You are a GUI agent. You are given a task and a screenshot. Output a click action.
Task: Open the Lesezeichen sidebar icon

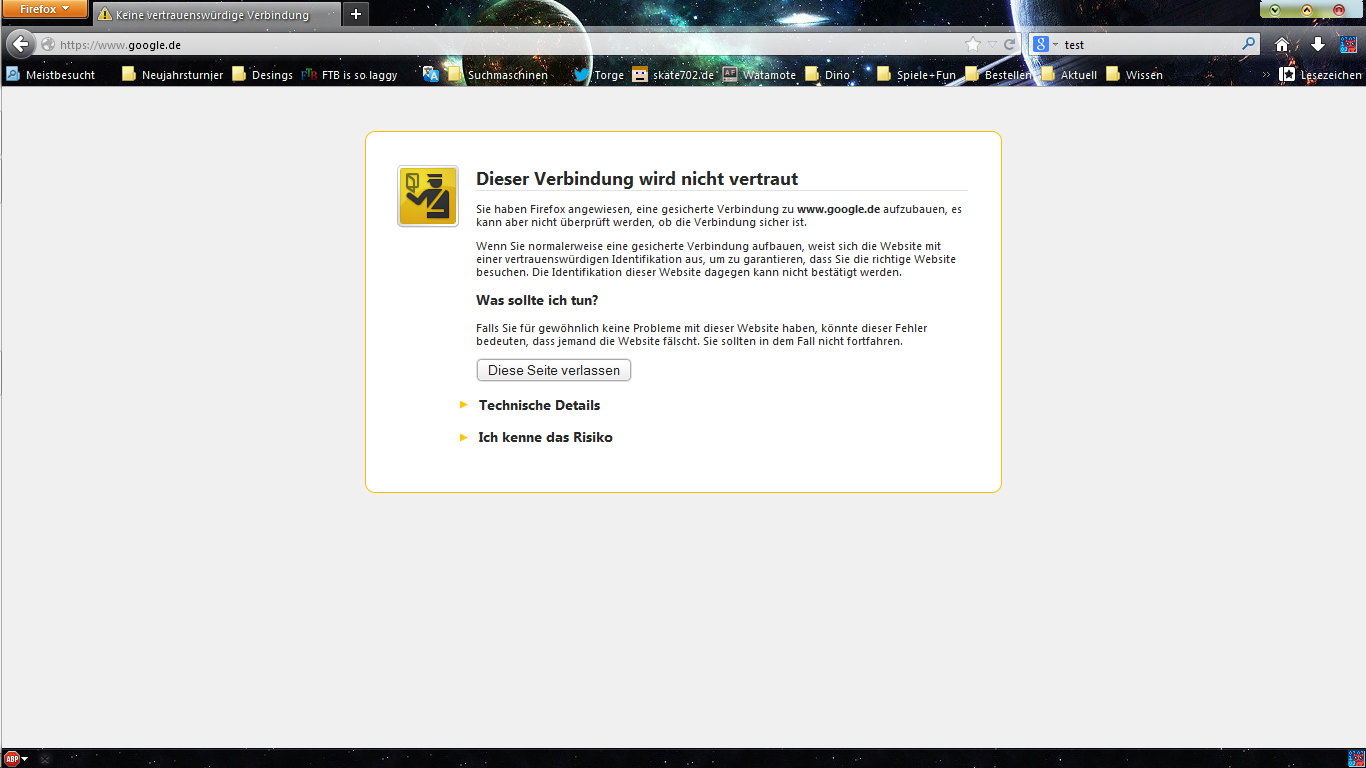click(x=1286, y=74)
